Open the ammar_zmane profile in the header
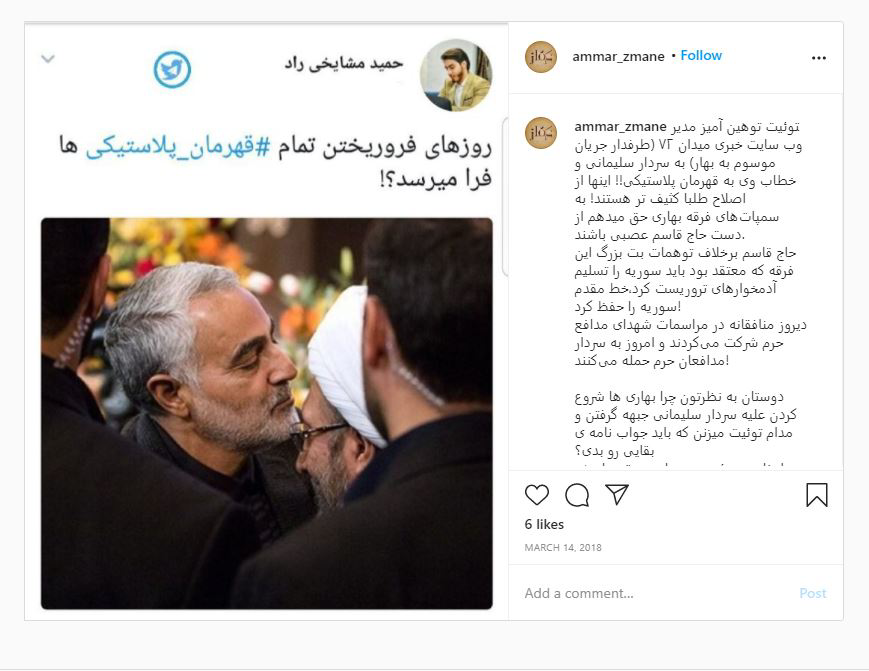 click(618, 57)
